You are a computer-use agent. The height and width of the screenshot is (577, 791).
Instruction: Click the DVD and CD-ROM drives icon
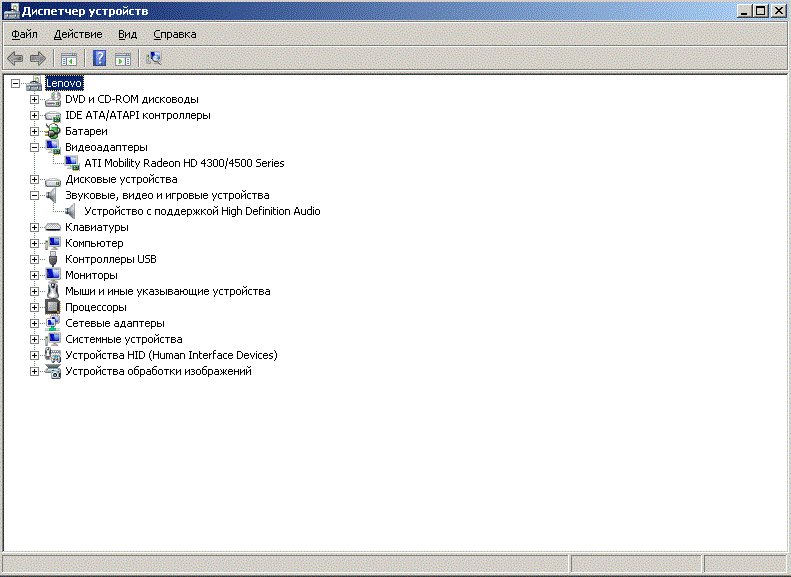coord(53,99)
